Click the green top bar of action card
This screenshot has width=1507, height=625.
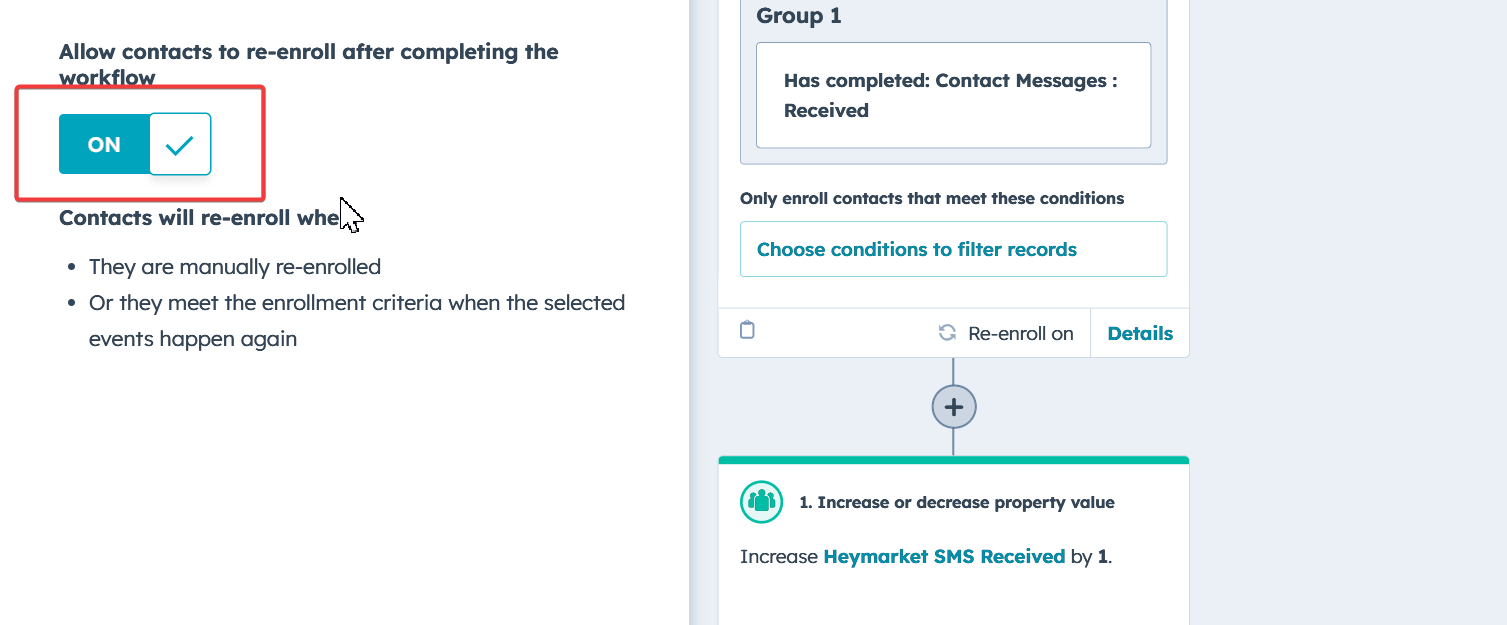tap(953, 460)
